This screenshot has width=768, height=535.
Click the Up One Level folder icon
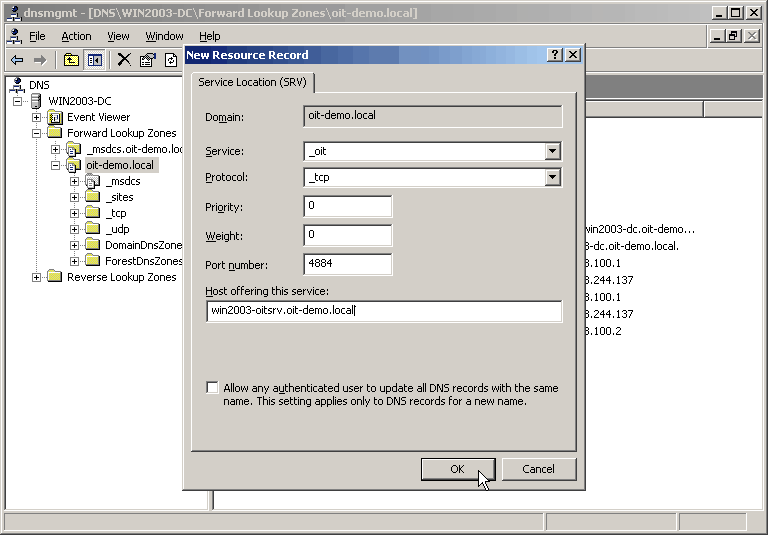tap(72, 60)
